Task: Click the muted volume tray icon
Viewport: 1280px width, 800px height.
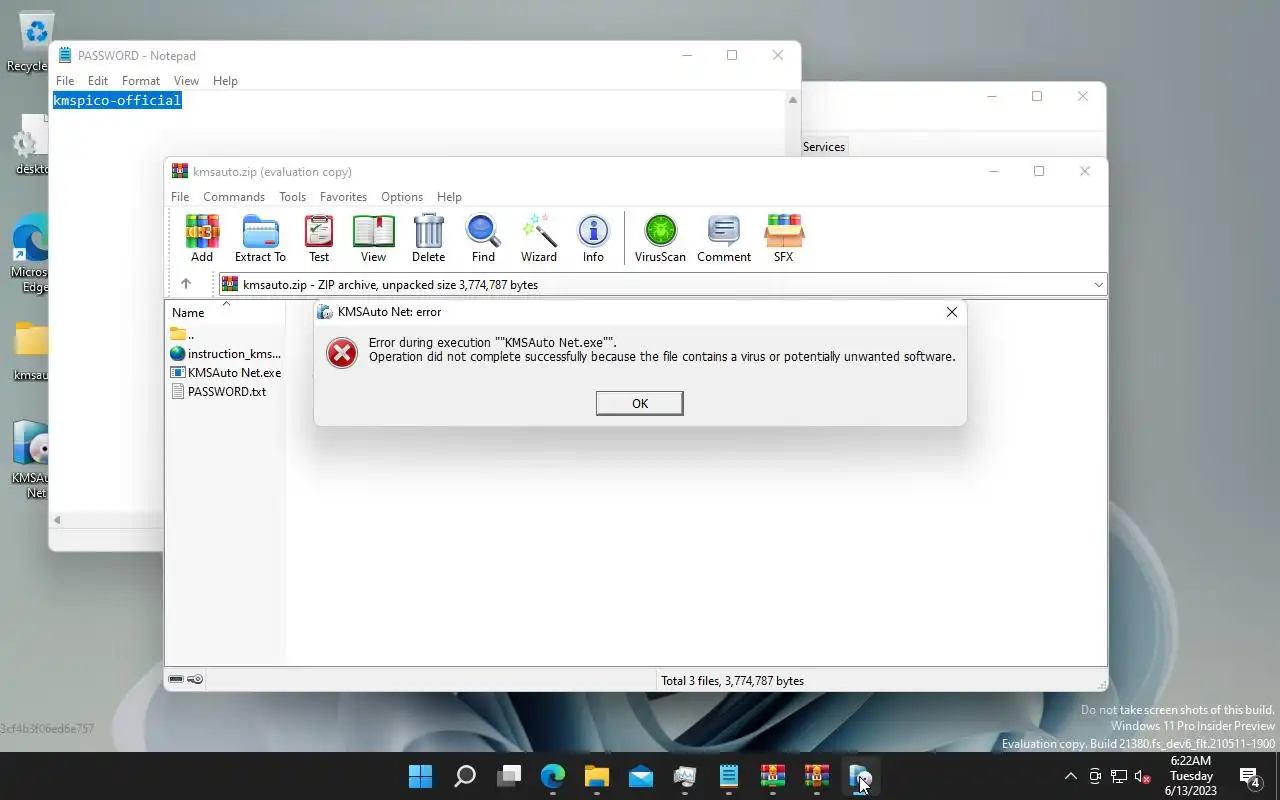Action: pyautogui.click(x=1143, y=776)
